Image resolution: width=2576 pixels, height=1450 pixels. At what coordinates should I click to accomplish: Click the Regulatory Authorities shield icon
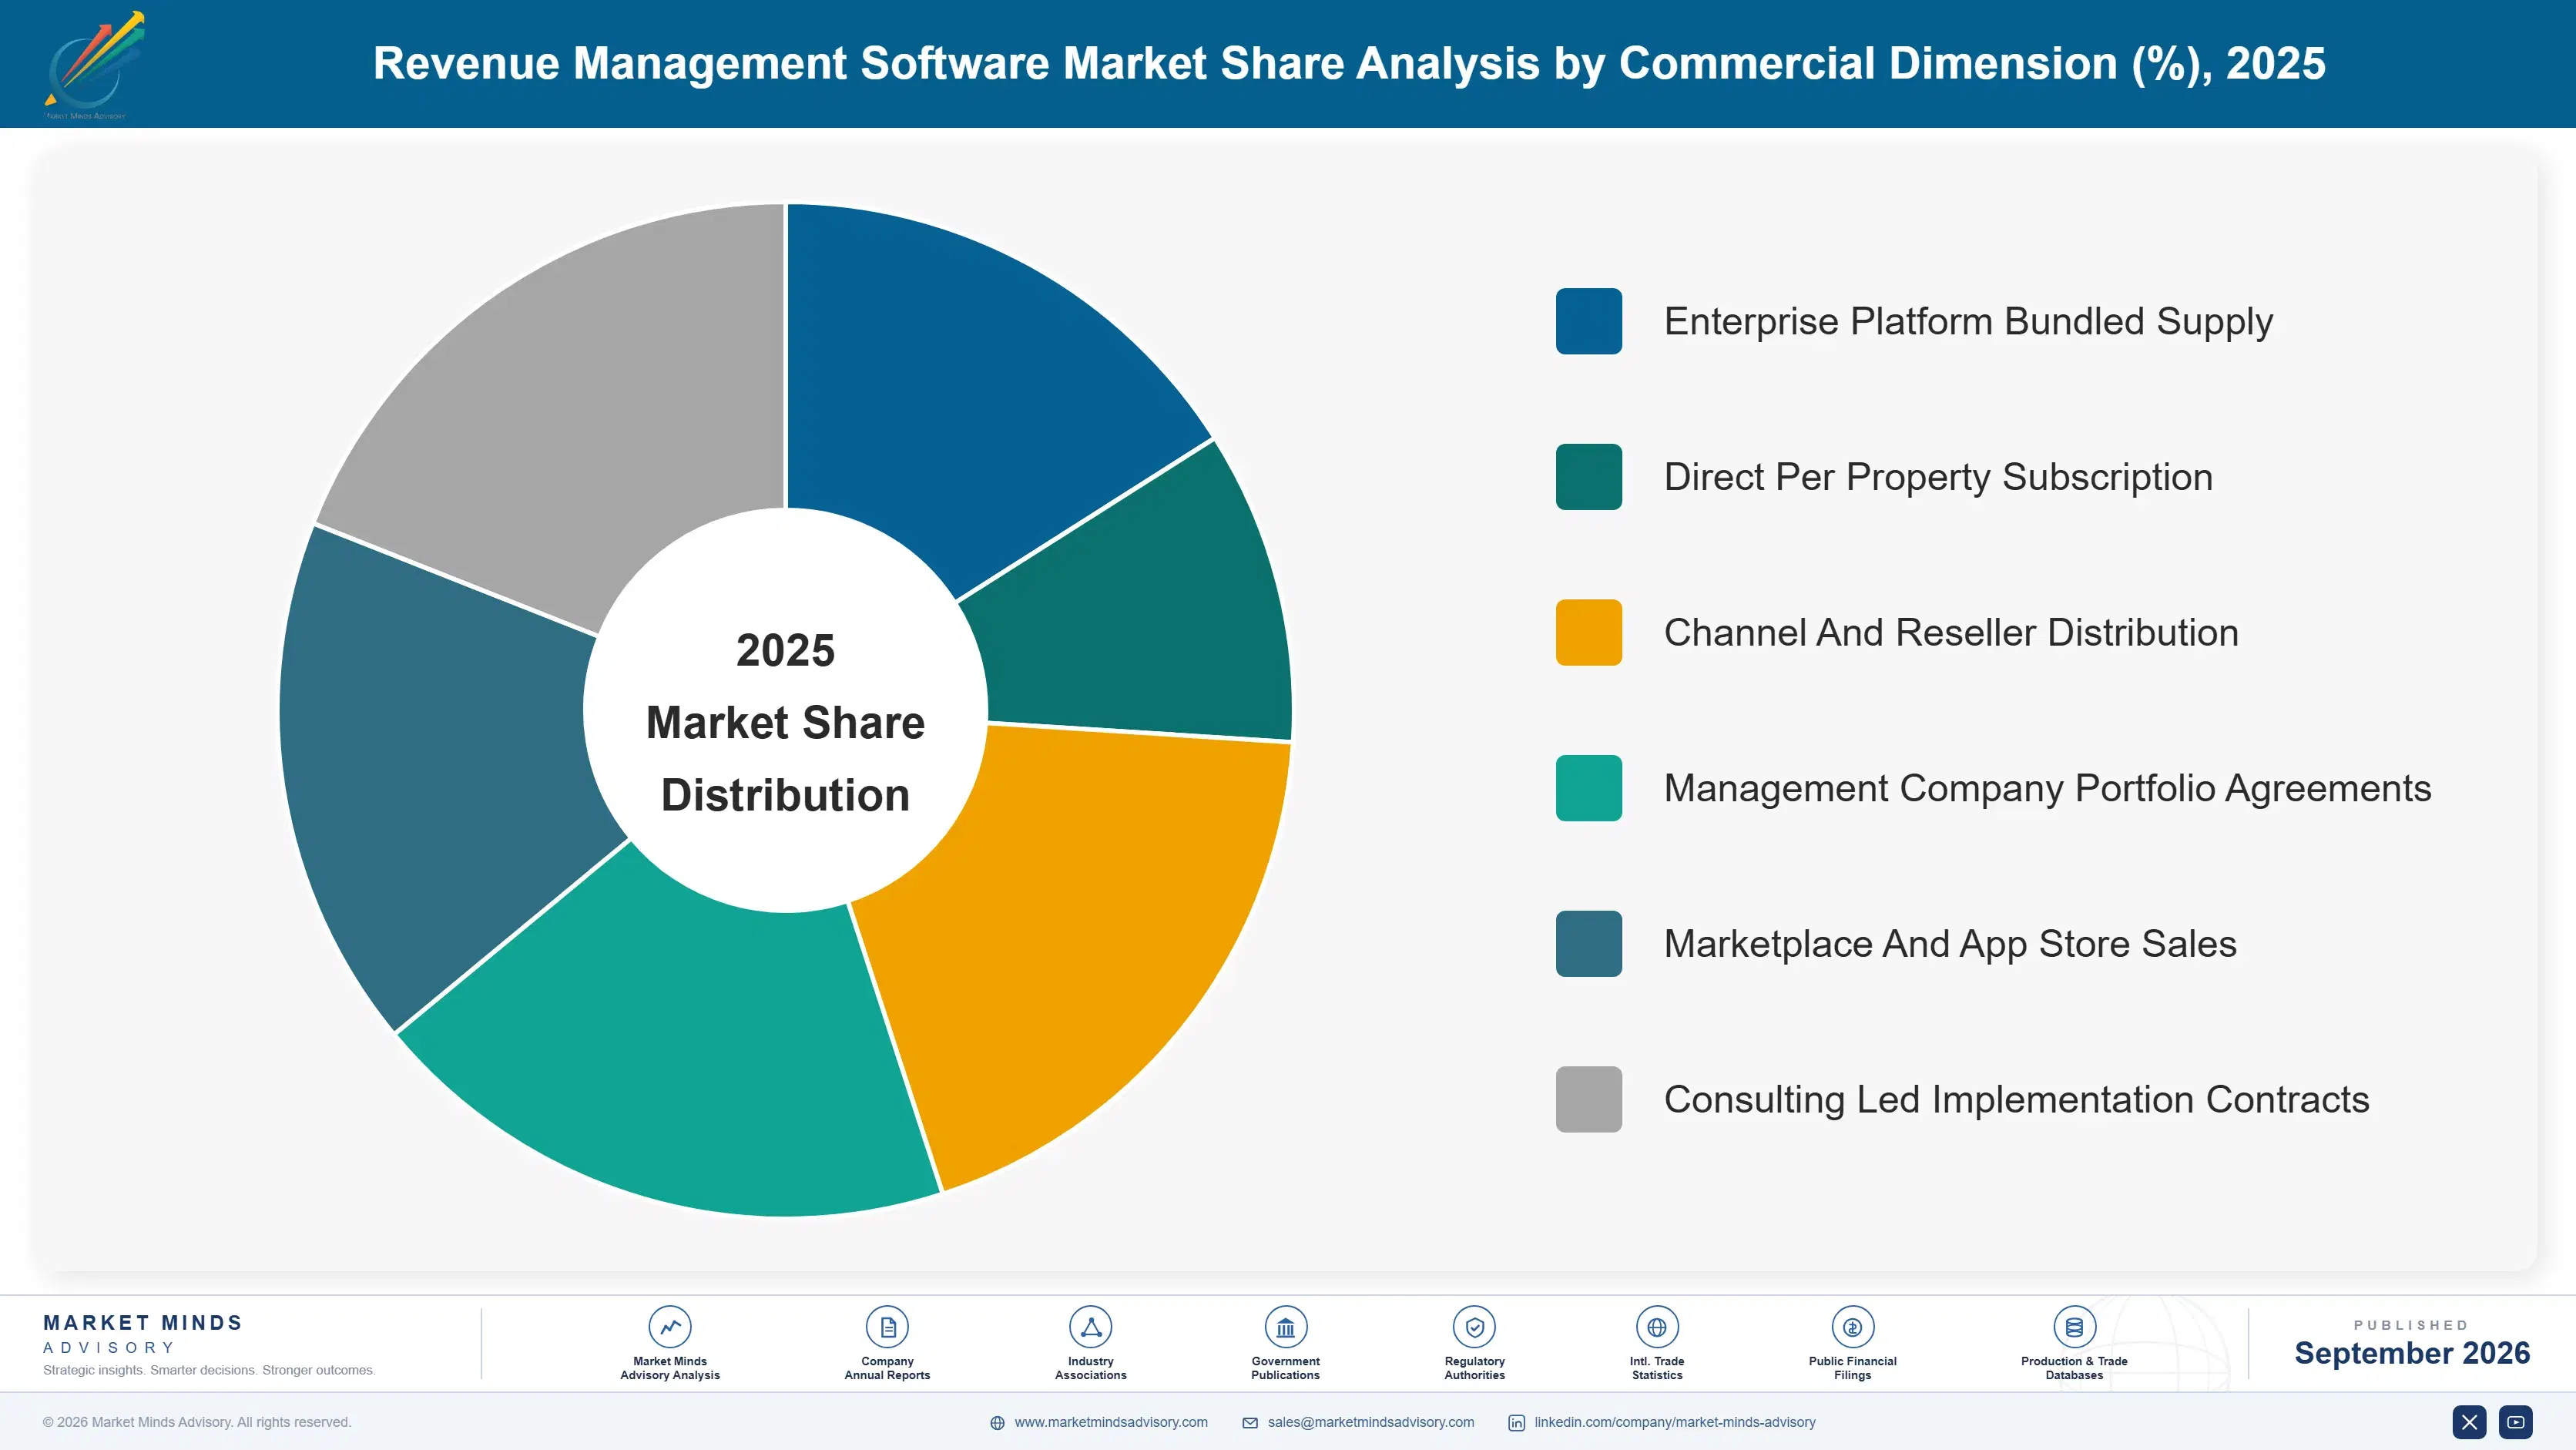(1474, 1327)
